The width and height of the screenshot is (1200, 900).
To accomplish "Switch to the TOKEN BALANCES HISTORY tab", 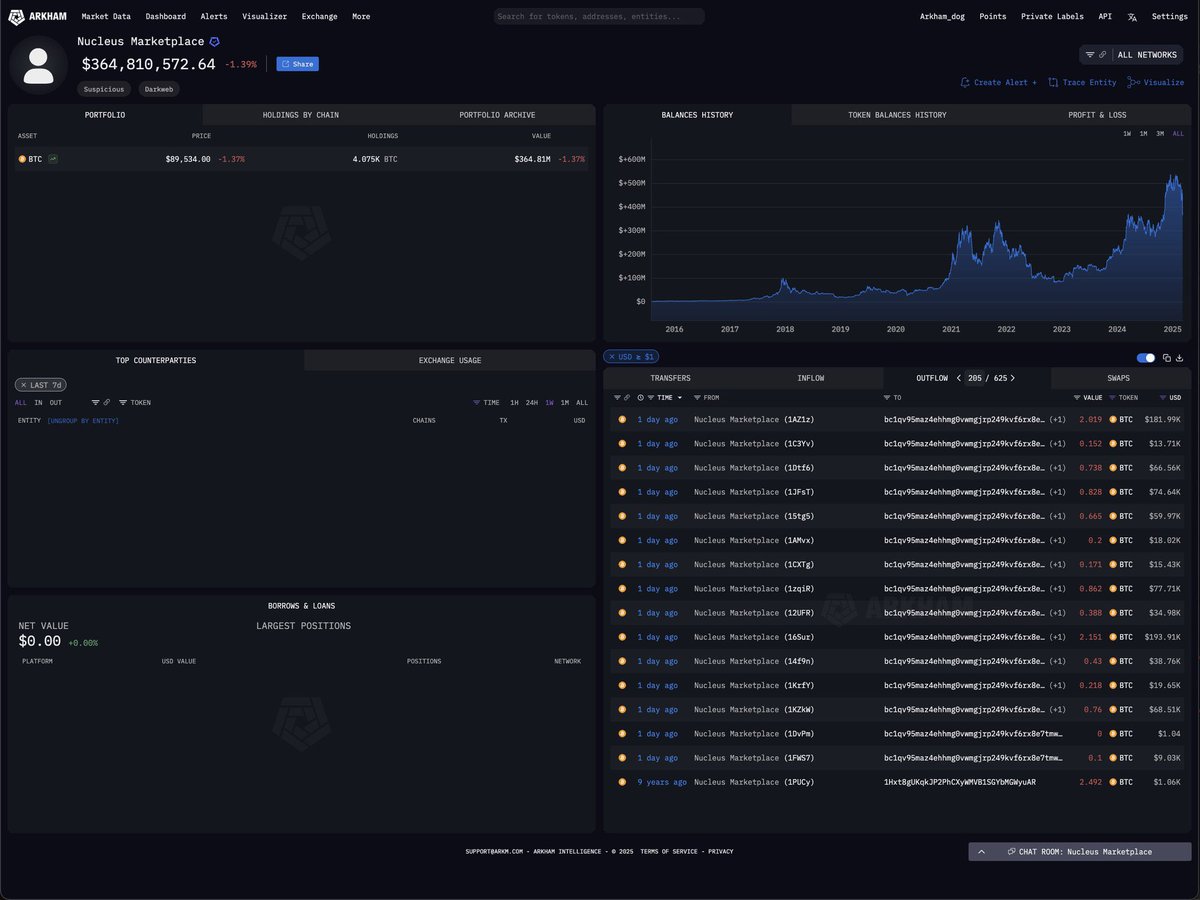I will pos(897,115).
